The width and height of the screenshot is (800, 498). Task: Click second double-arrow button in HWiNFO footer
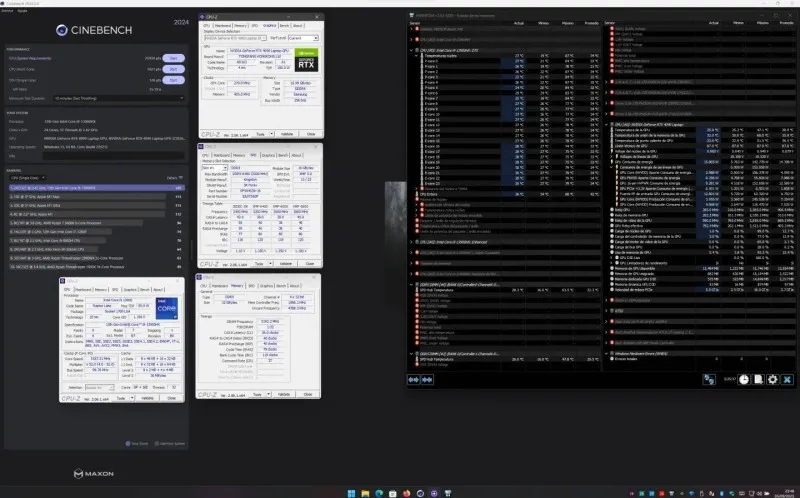click(x=428, y=380)
